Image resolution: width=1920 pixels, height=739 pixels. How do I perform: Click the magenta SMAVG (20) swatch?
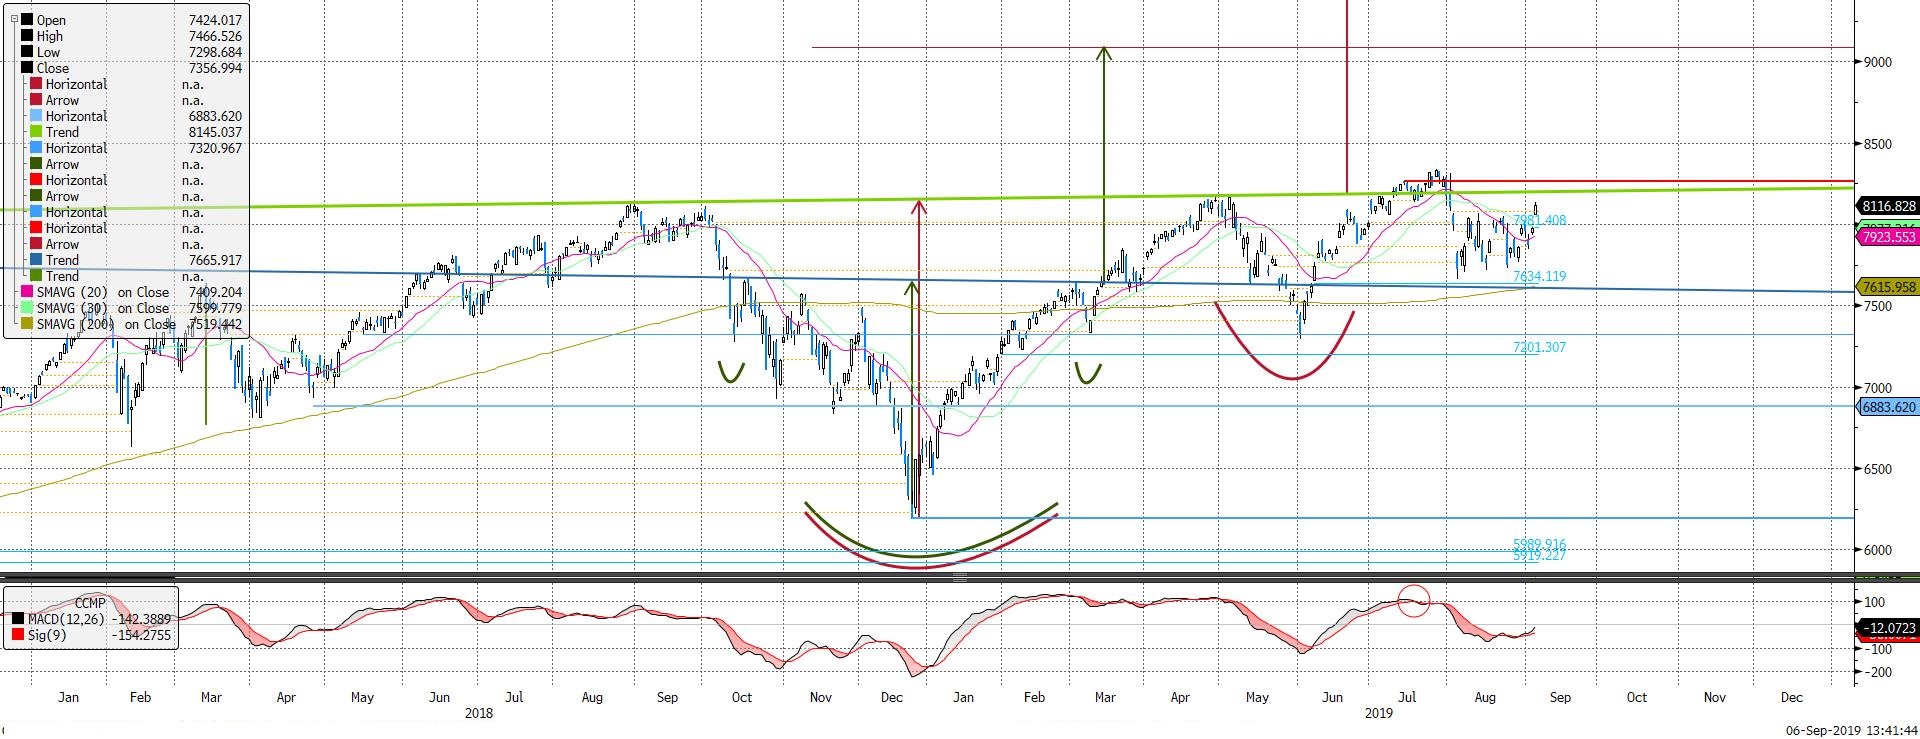pos(27,292)
